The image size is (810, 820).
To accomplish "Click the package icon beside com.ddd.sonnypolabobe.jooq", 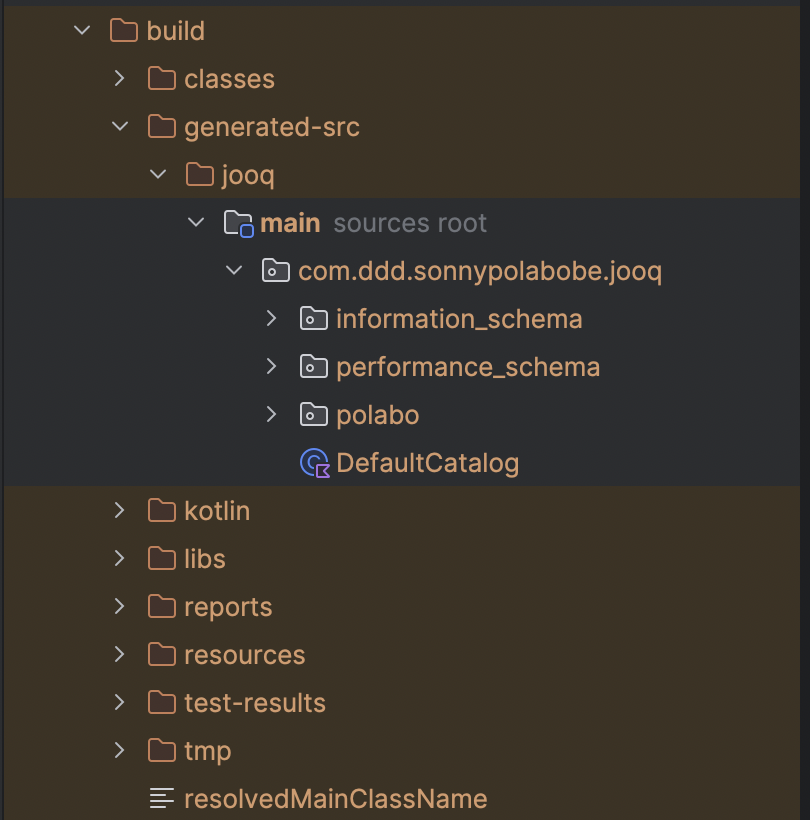I will tap(275, 270).
